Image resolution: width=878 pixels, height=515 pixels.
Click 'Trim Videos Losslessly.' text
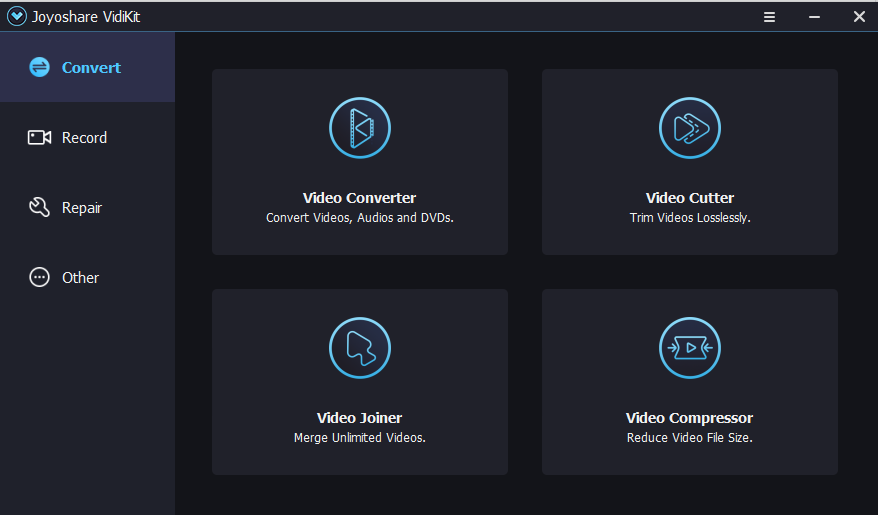[x=689, y=218]
